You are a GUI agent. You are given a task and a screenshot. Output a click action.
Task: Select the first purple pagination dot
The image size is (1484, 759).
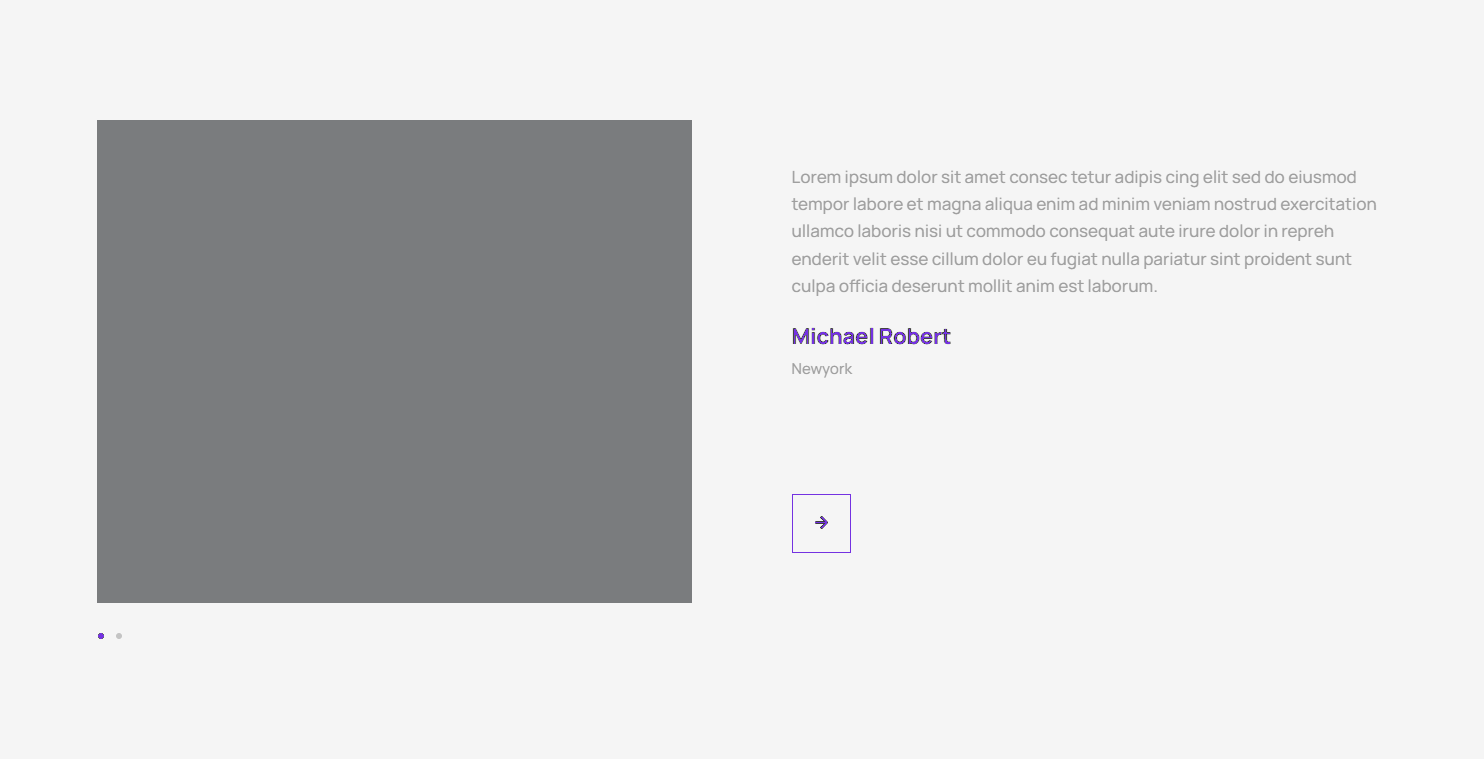click(101, 636)
